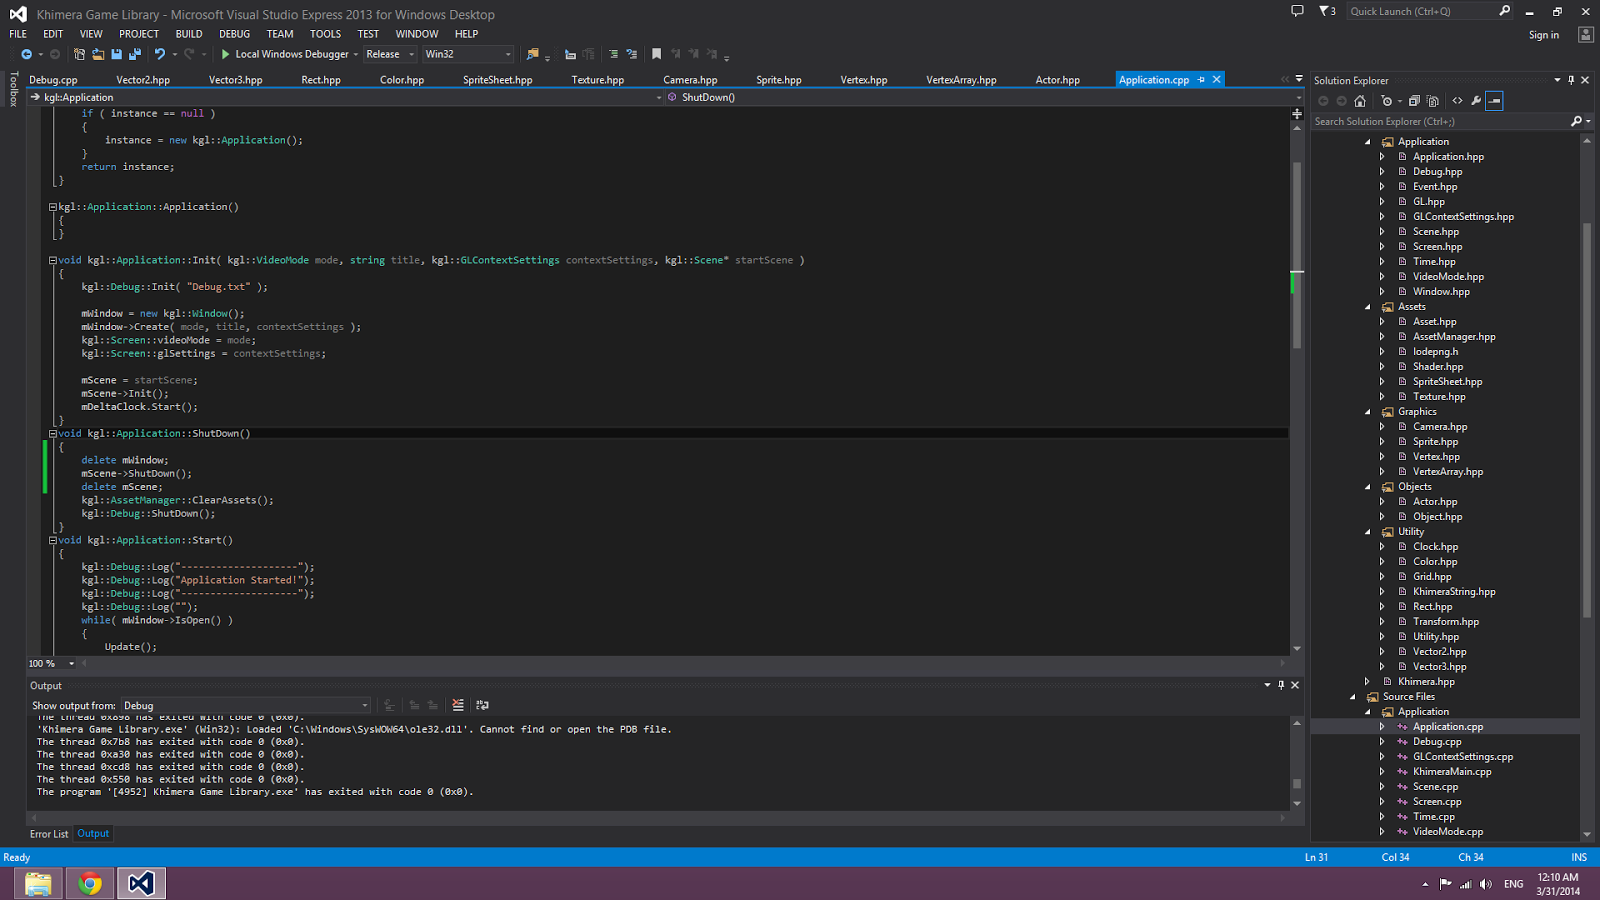1600x900 pixels.
Task: Save the current file with the Save icon
Action: click(116, 54)
